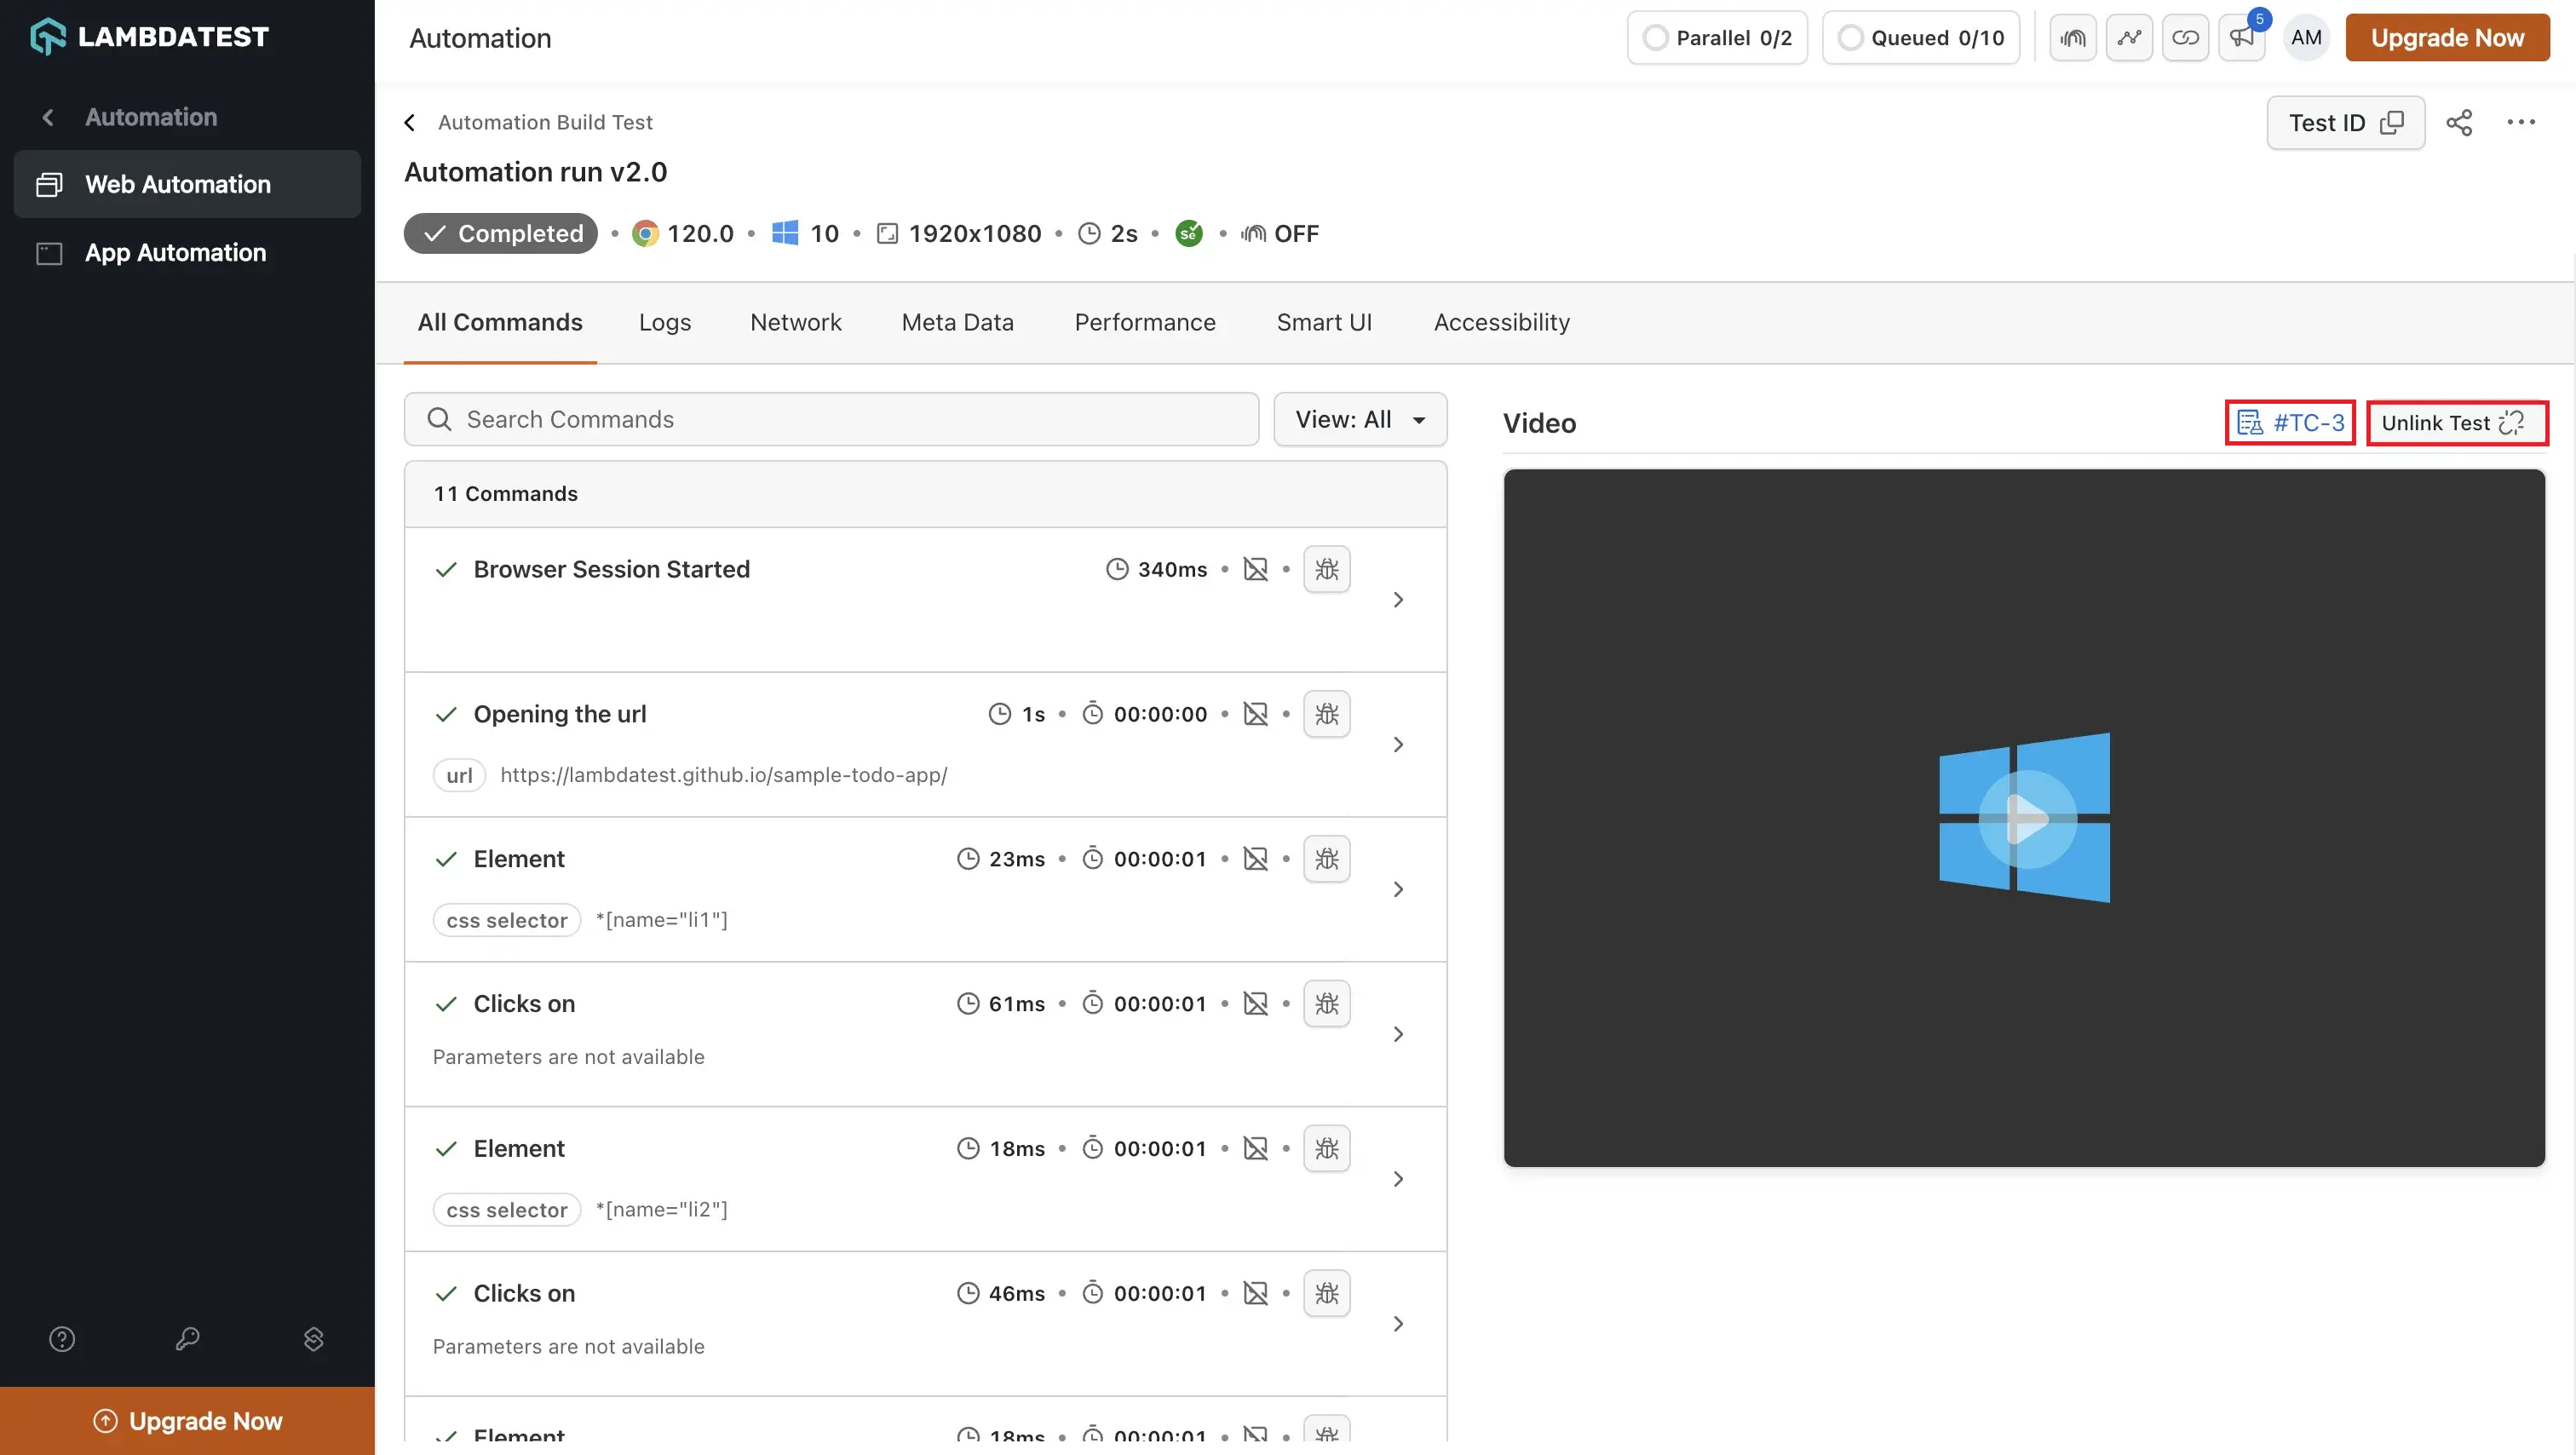The height and width of the screenshot is (1455, 2576).
Task: Click the link chain icon in header
Action: pos(2185,38)
